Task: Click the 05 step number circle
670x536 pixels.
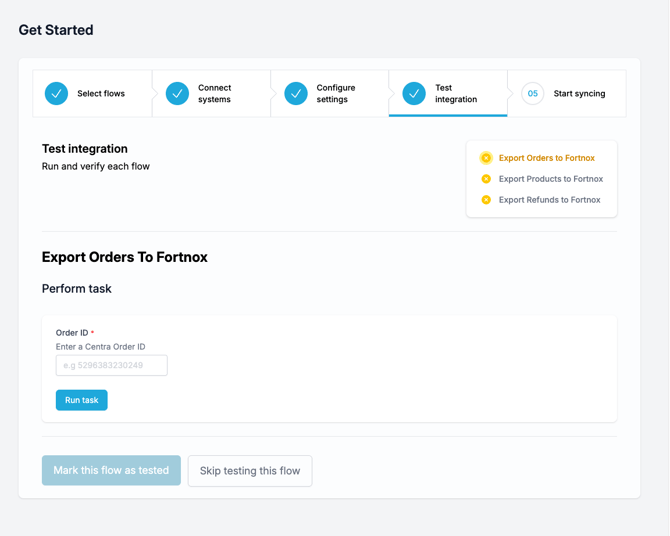Action: click(x=532, y=93)
